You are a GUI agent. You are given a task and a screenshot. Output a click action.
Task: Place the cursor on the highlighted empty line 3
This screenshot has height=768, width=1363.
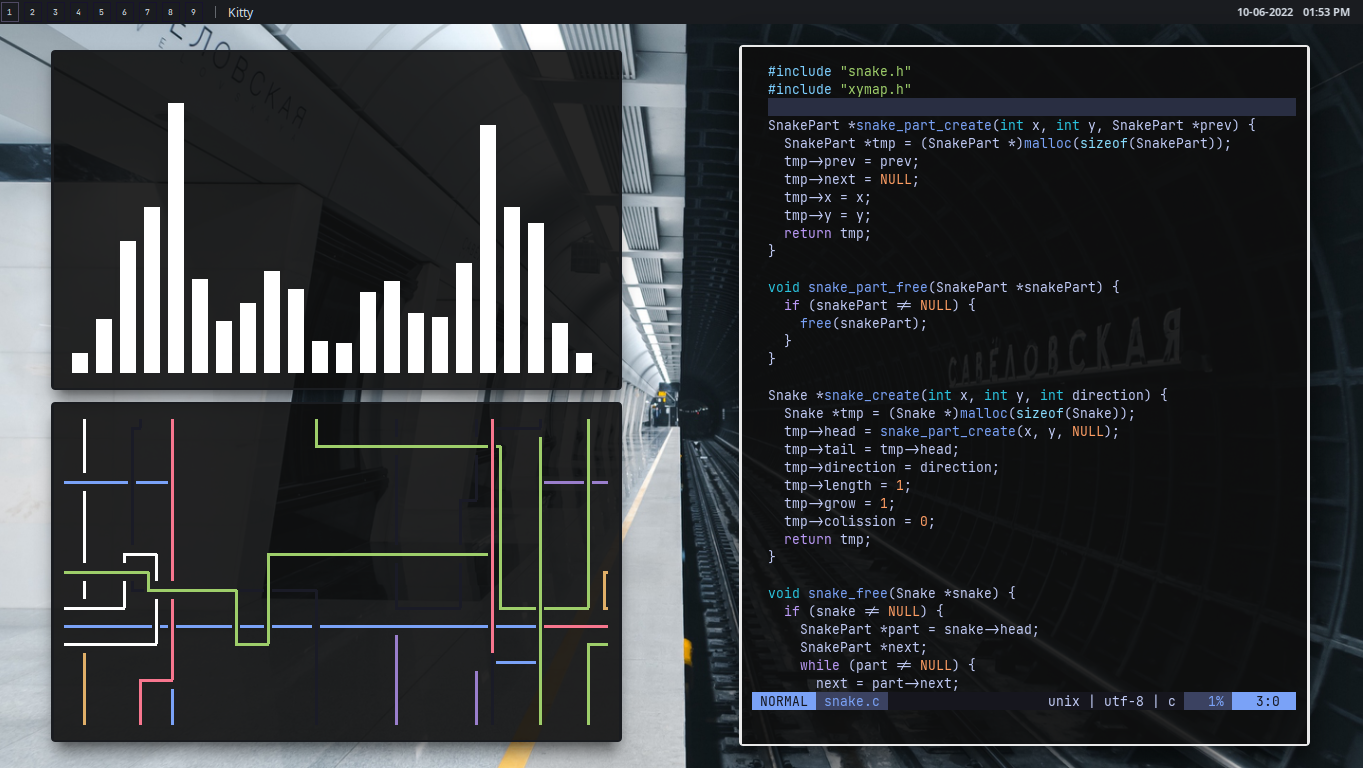pos(1032,107)
